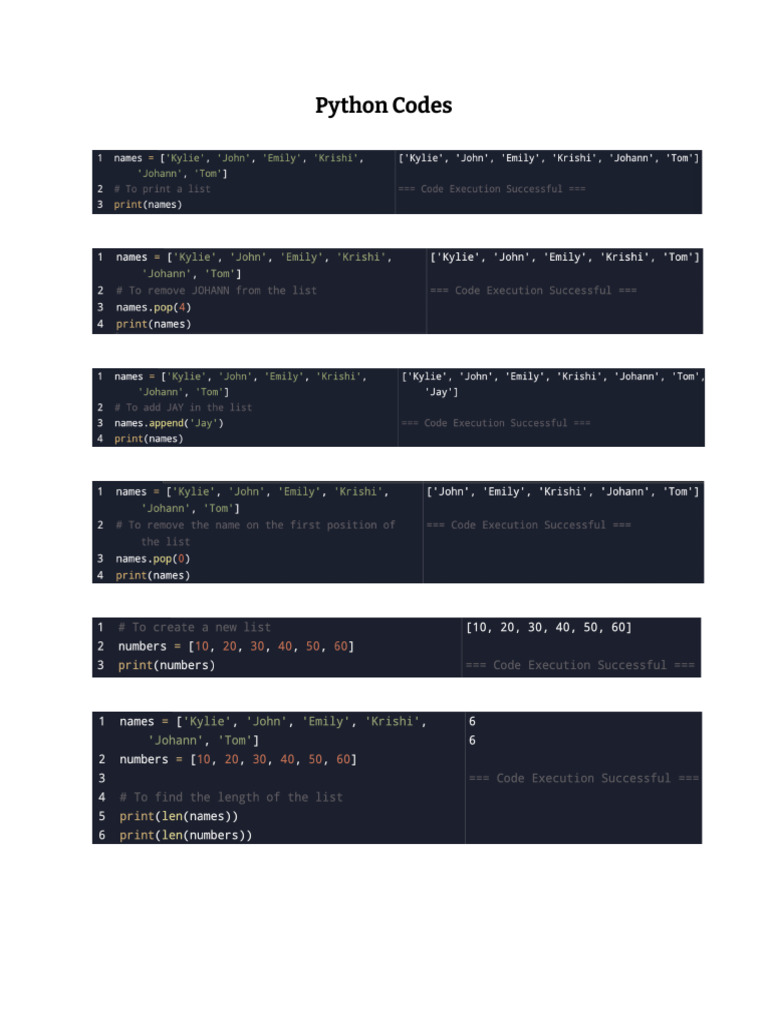
Task: Click the names.pop(0) code line
Action: pos(153,558)
